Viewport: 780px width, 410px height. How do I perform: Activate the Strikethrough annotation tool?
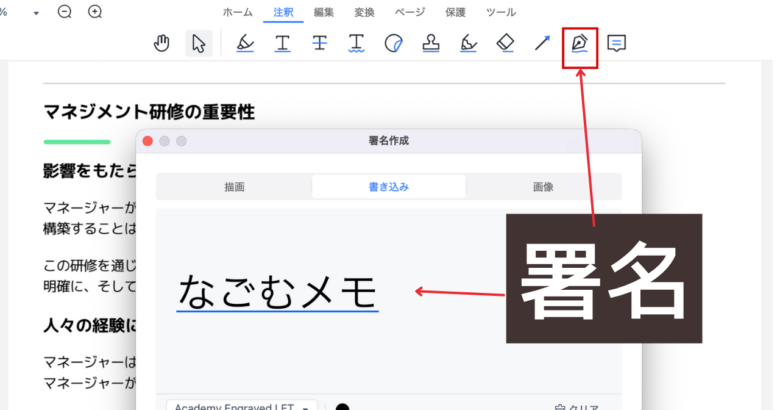tap(320, 43)
